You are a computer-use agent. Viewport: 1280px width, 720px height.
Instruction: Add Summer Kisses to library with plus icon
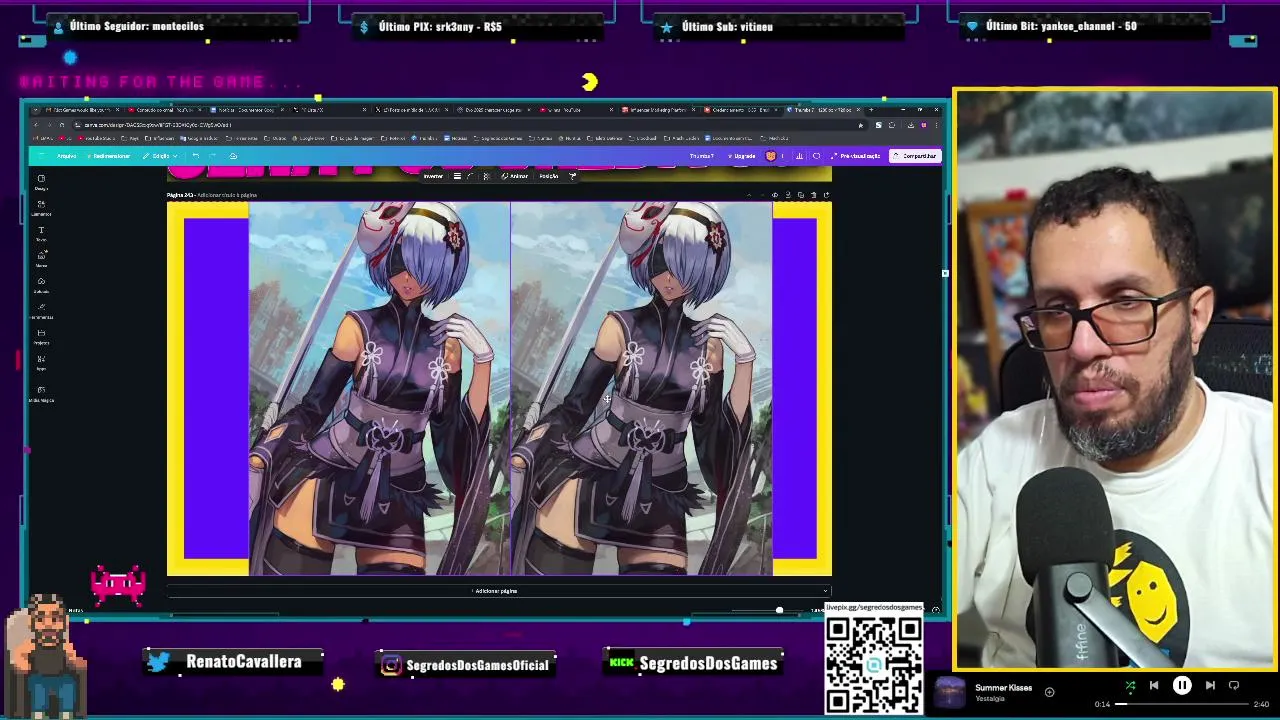coord(1049,692)
